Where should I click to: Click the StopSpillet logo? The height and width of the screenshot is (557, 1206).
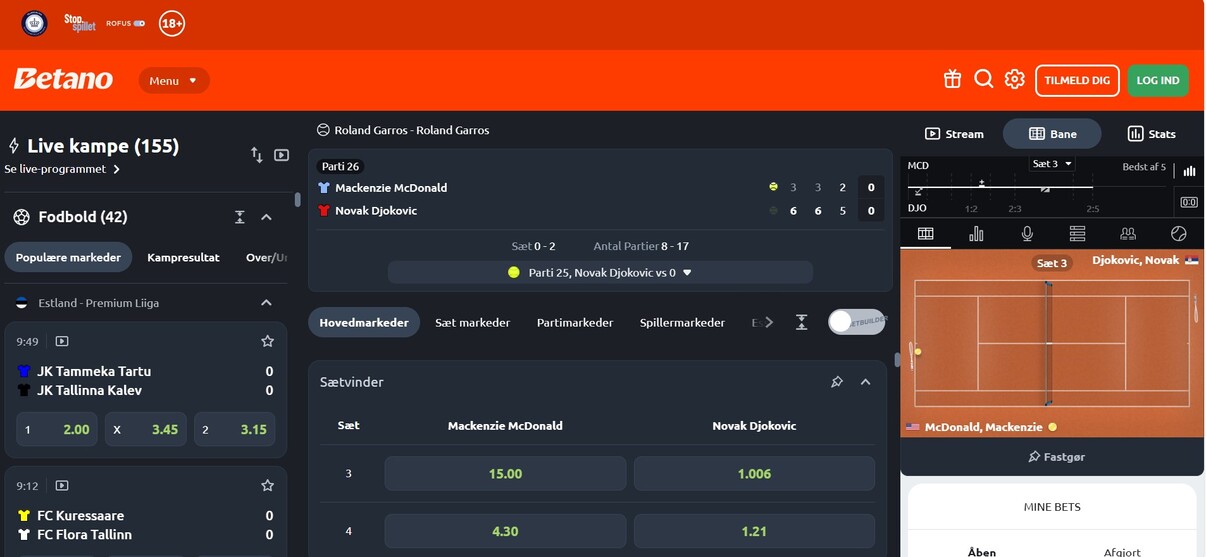click(80, 23)
